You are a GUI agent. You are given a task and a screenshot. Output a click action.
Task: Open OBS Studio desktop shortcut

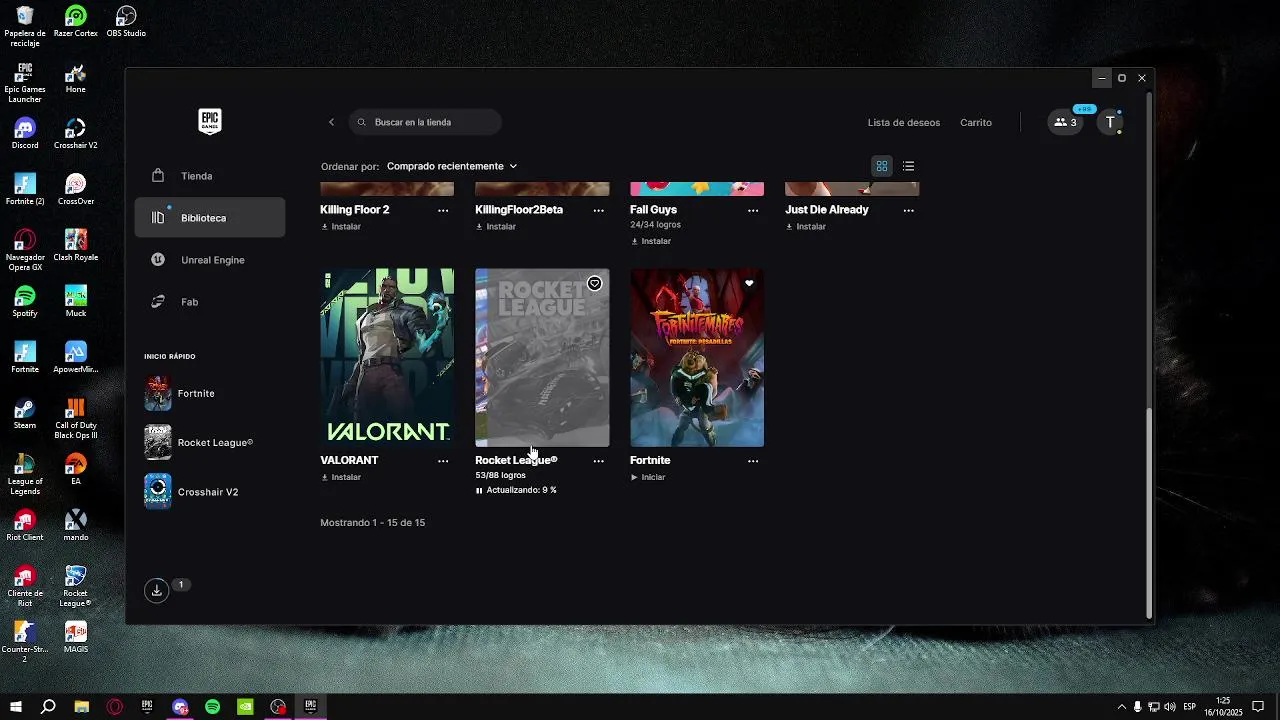point(126,21)
